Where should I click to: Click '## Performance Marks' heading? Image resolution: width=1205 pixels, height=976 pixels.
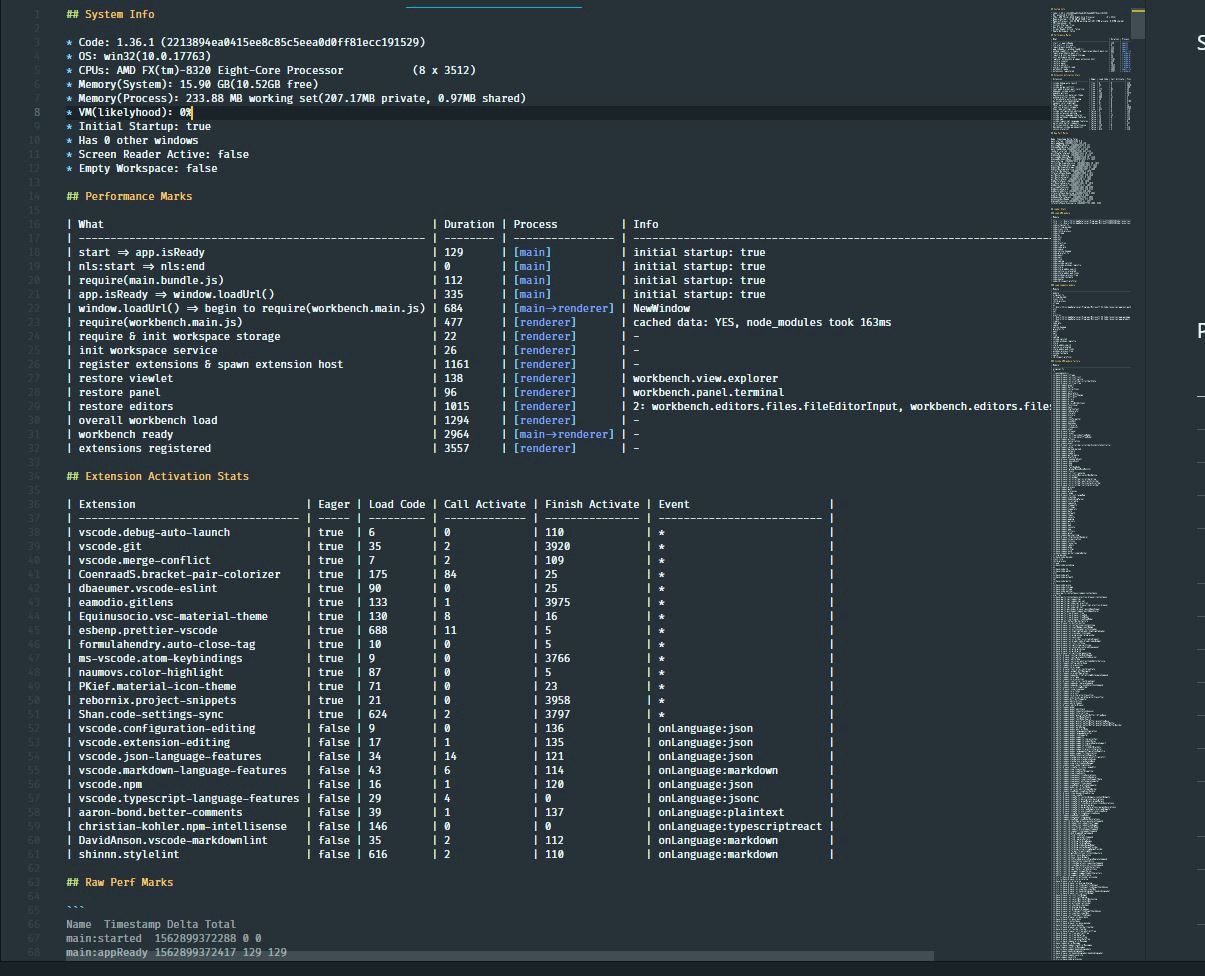pos(129,196)
